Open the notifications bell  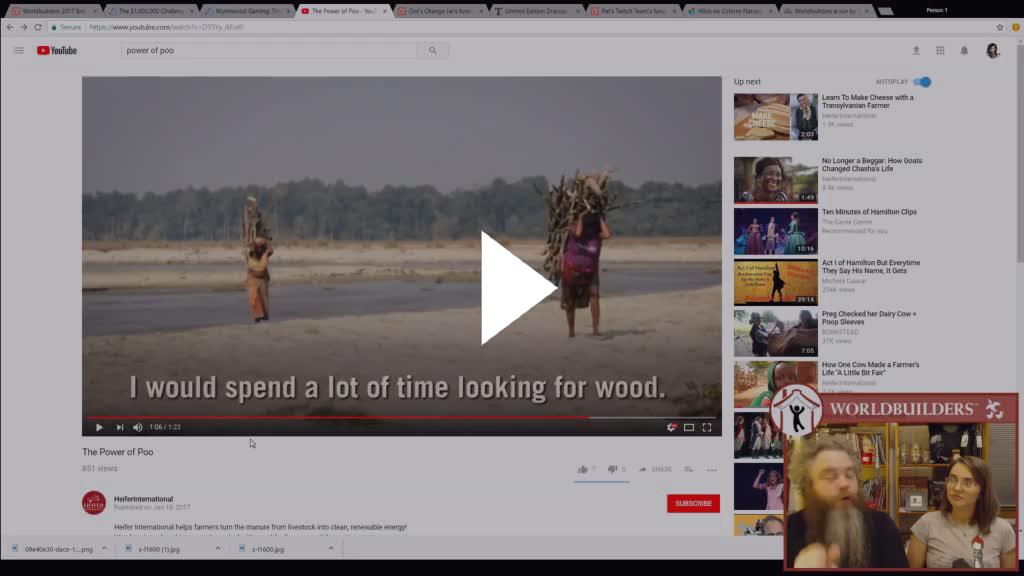964,50
